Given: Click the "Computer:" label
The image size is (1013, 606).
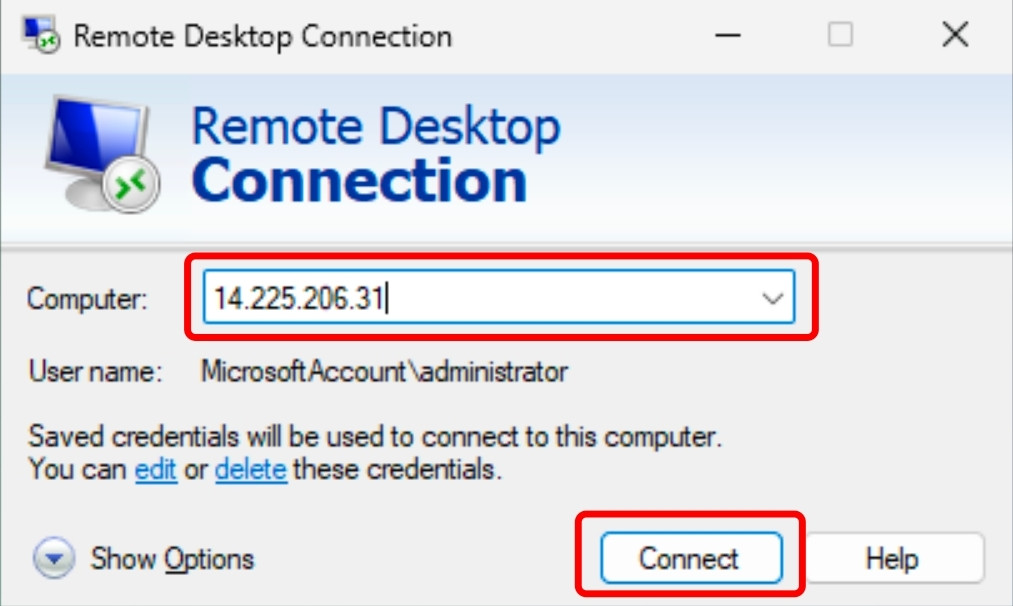Looking at the screenshot, I should click(x=87, y=298).
